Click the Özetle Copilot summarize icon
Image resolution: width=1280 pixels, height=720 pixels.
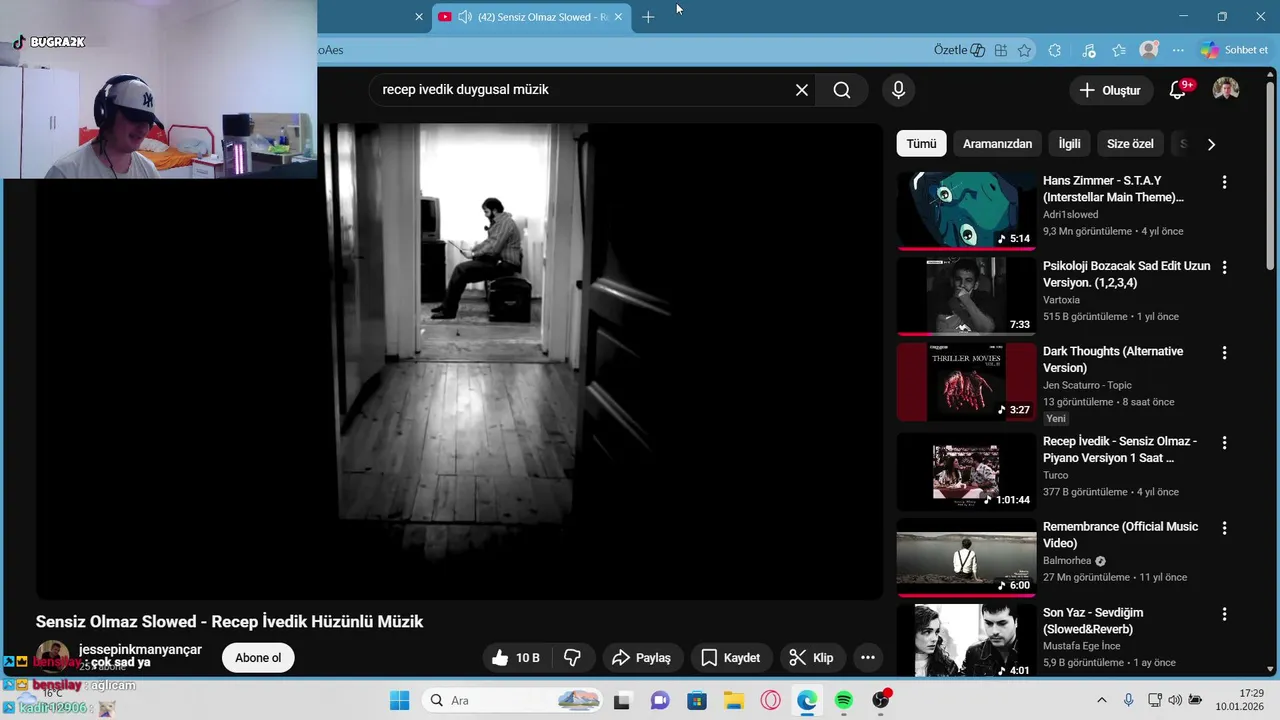959,50
